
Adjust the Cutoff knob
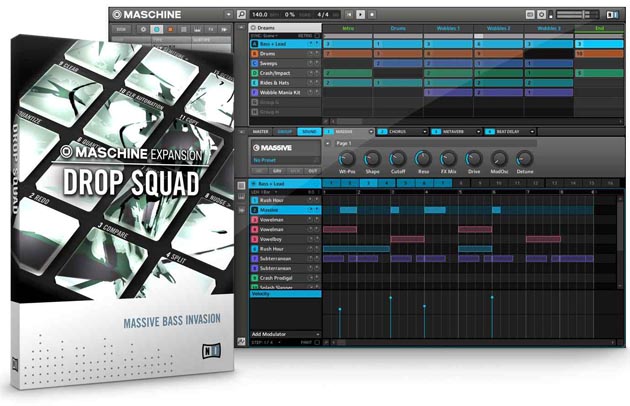[398, 159]
